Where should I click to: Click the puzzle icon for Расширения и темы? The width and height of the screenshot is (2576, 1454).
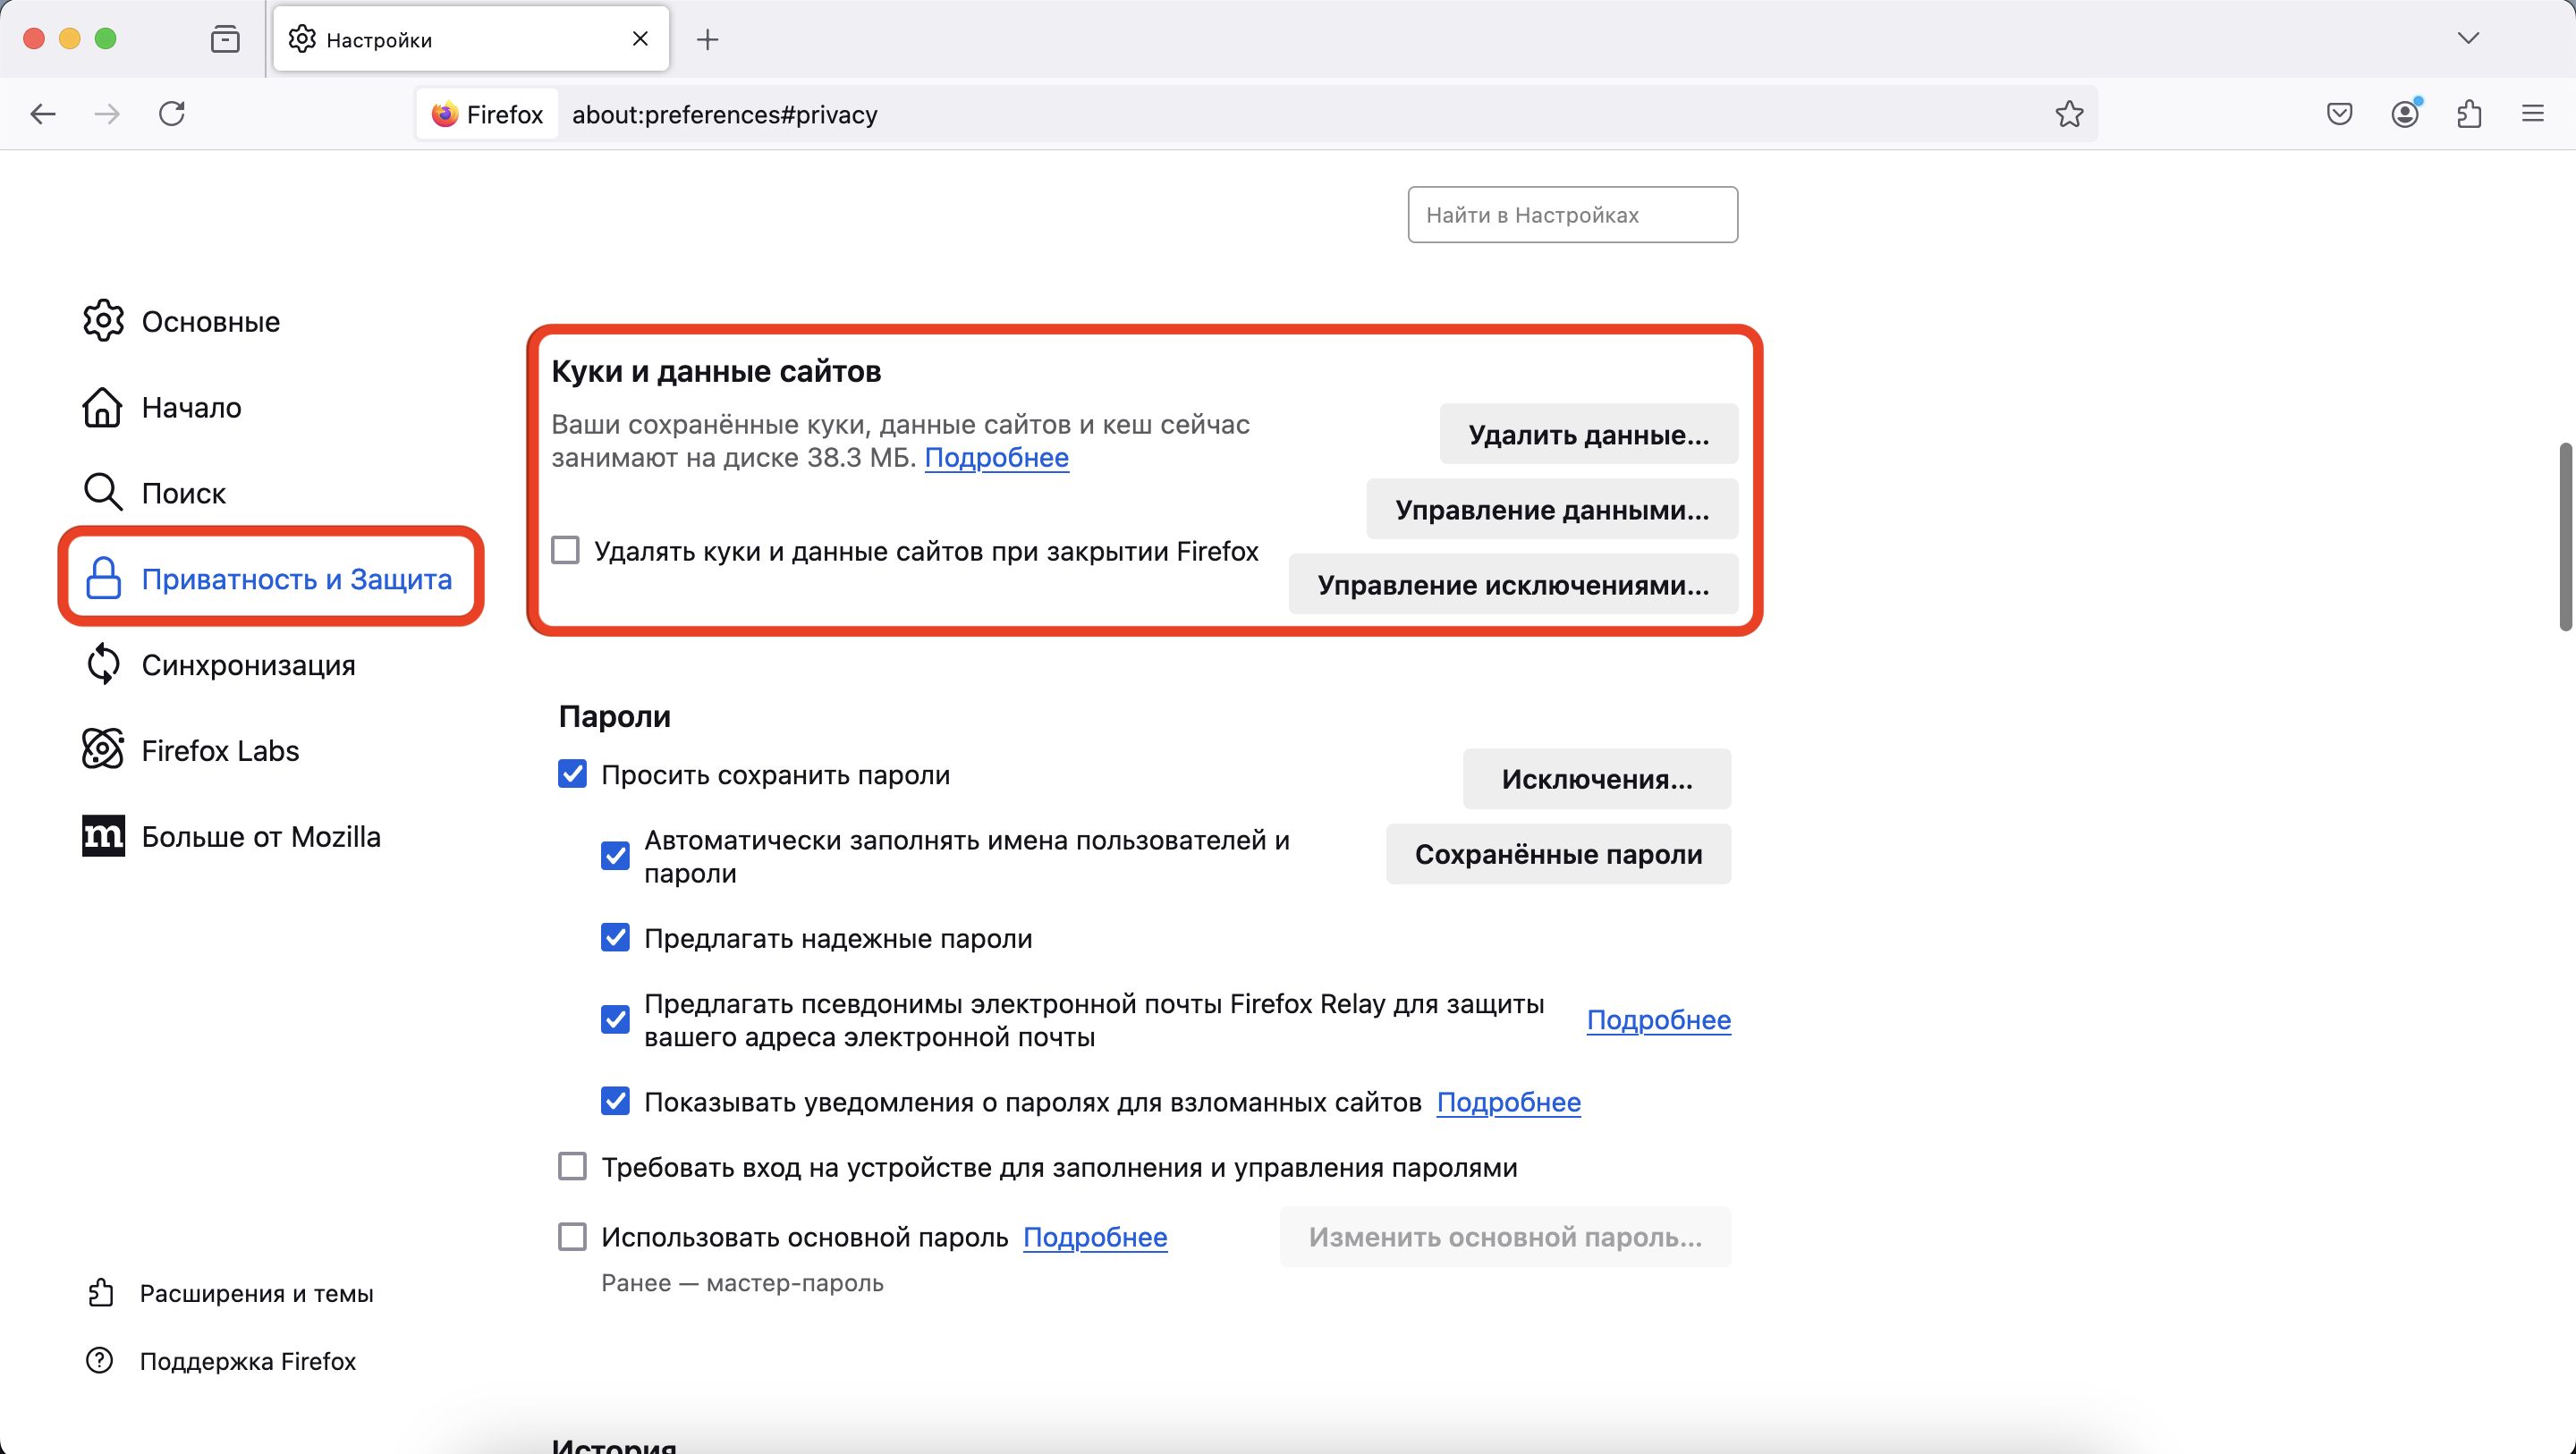[100, 1293]
